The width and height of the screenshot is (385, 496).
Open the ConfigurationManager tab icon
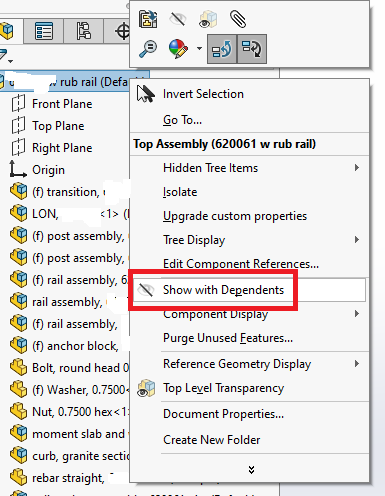click(83, 31)
